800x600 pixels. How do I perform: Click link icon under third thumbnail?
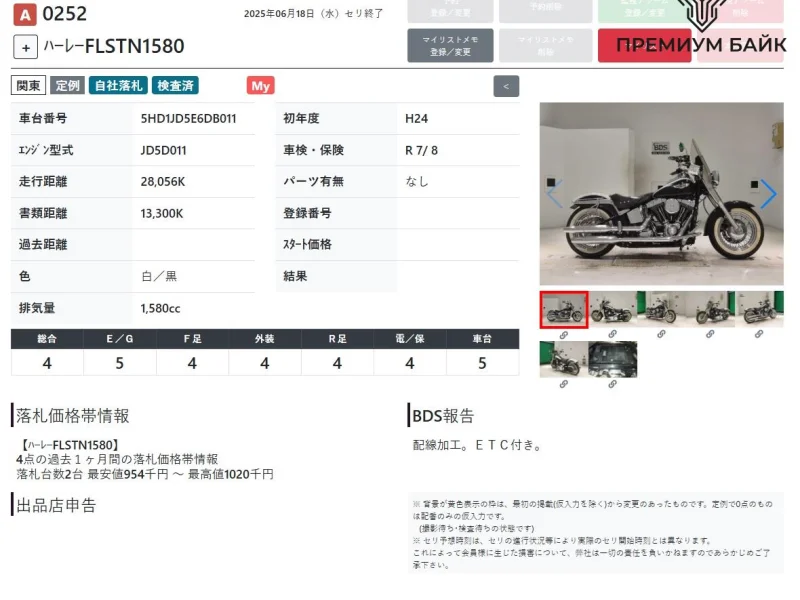click(x=662, y=335)
